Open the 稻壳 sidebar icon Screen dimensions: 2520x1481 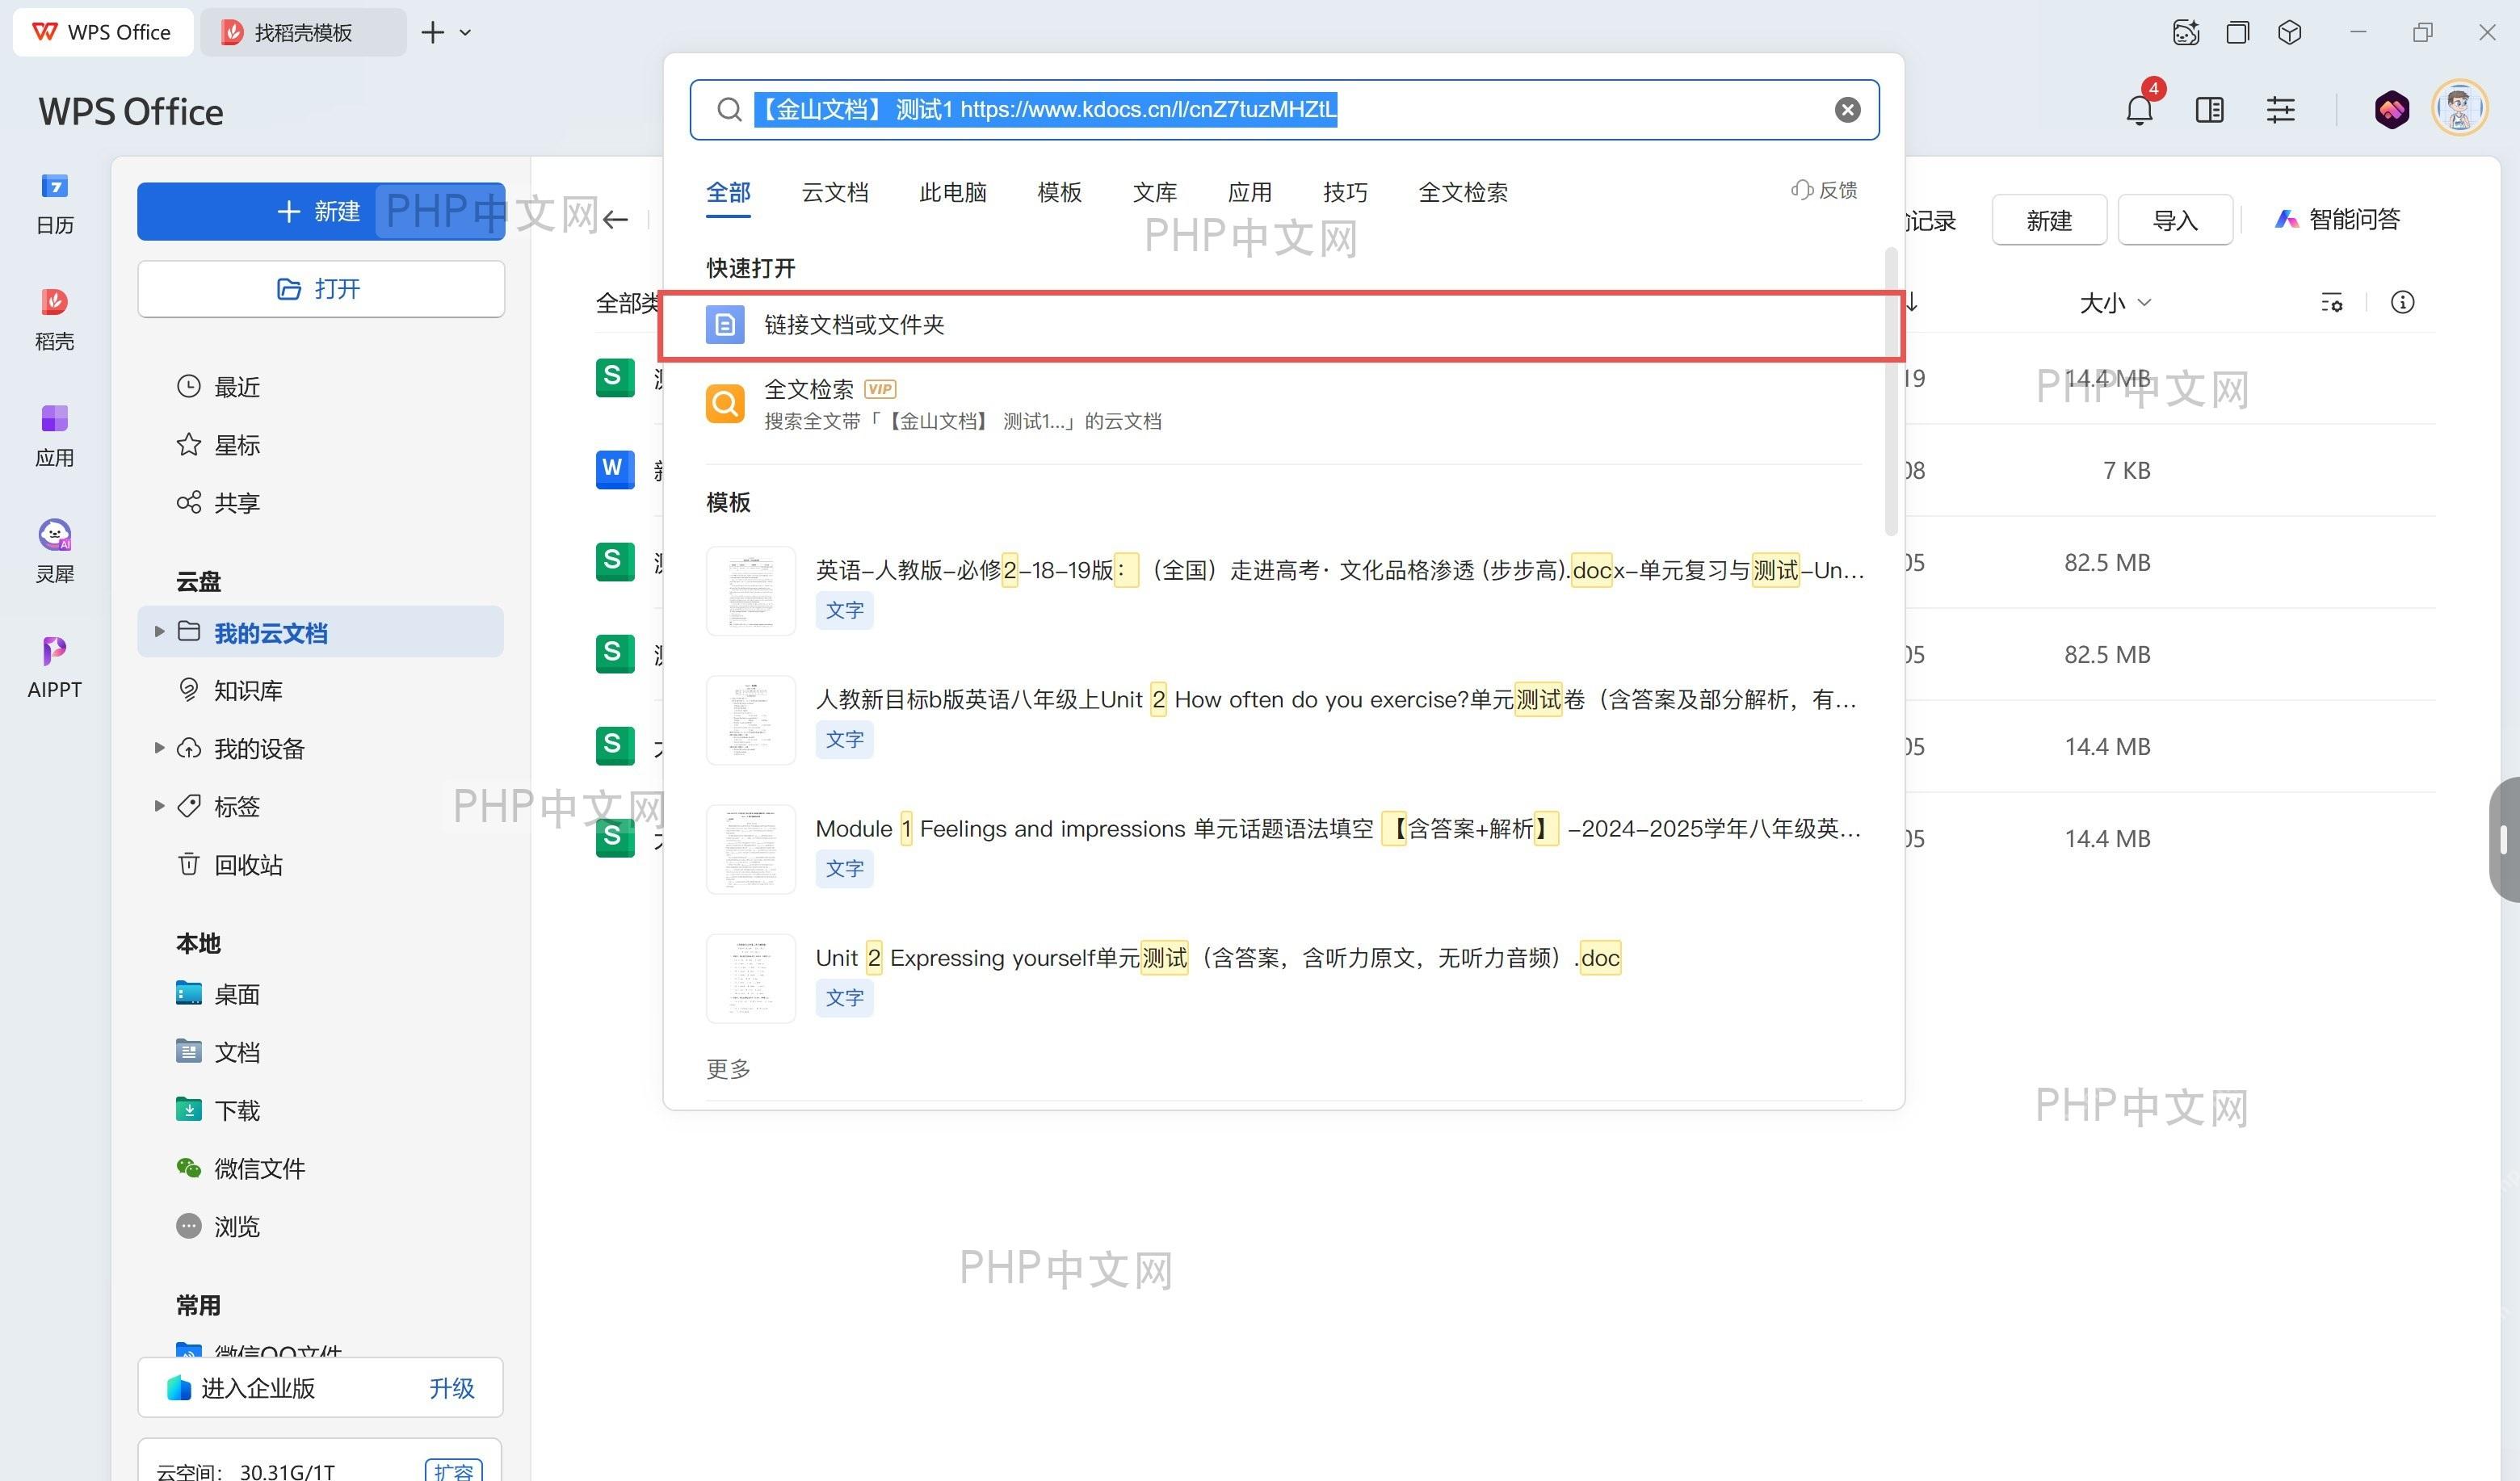[55, 319]
